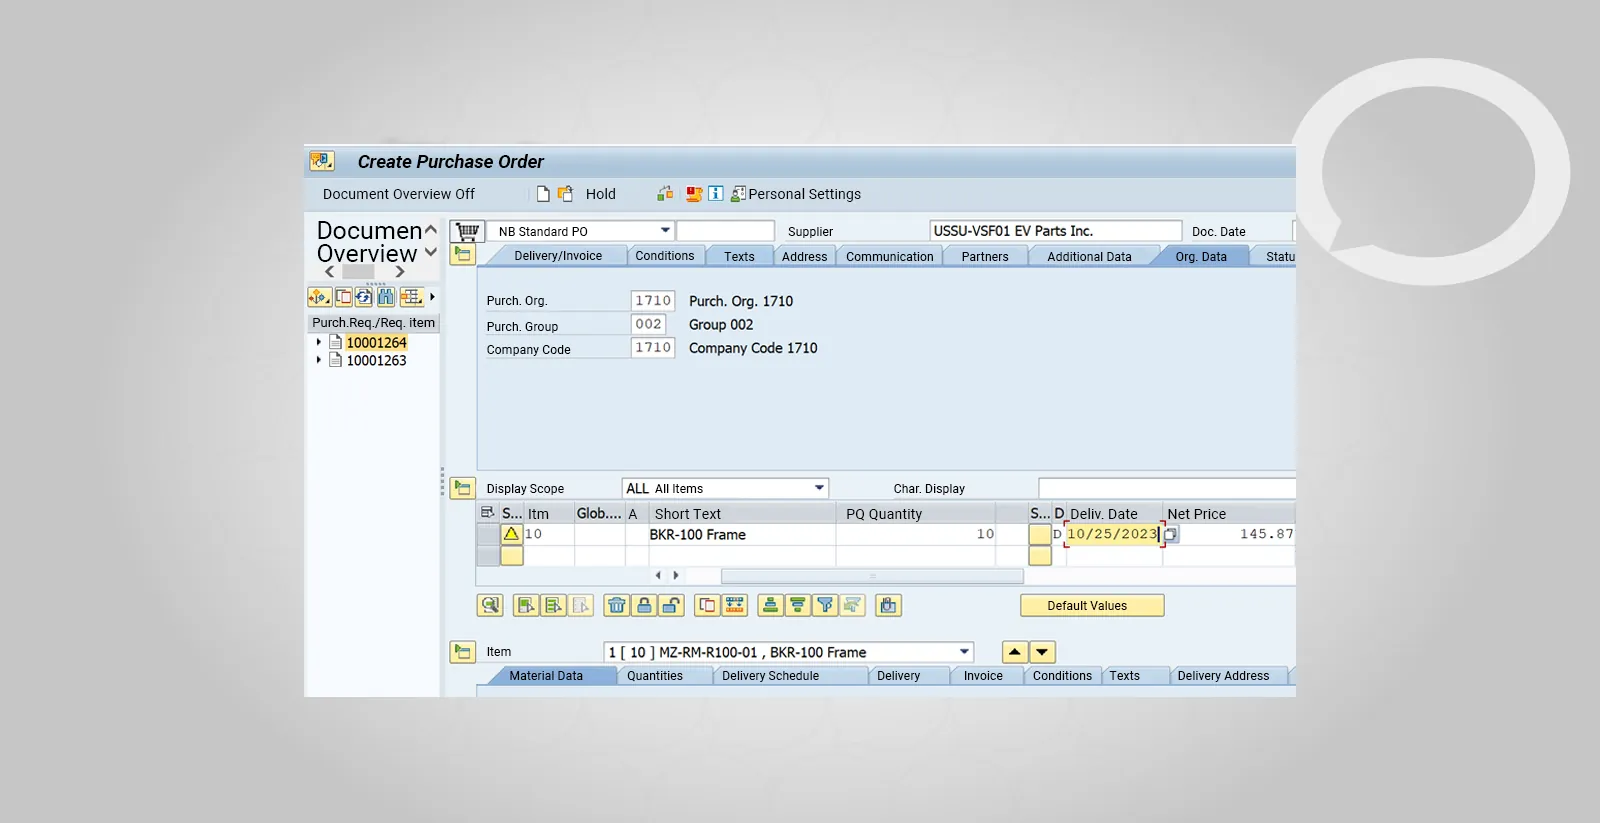The height and width of the screenshot is (823, 1600).
Task: Switch to Additional Data tab
Action: (1089, 257)
